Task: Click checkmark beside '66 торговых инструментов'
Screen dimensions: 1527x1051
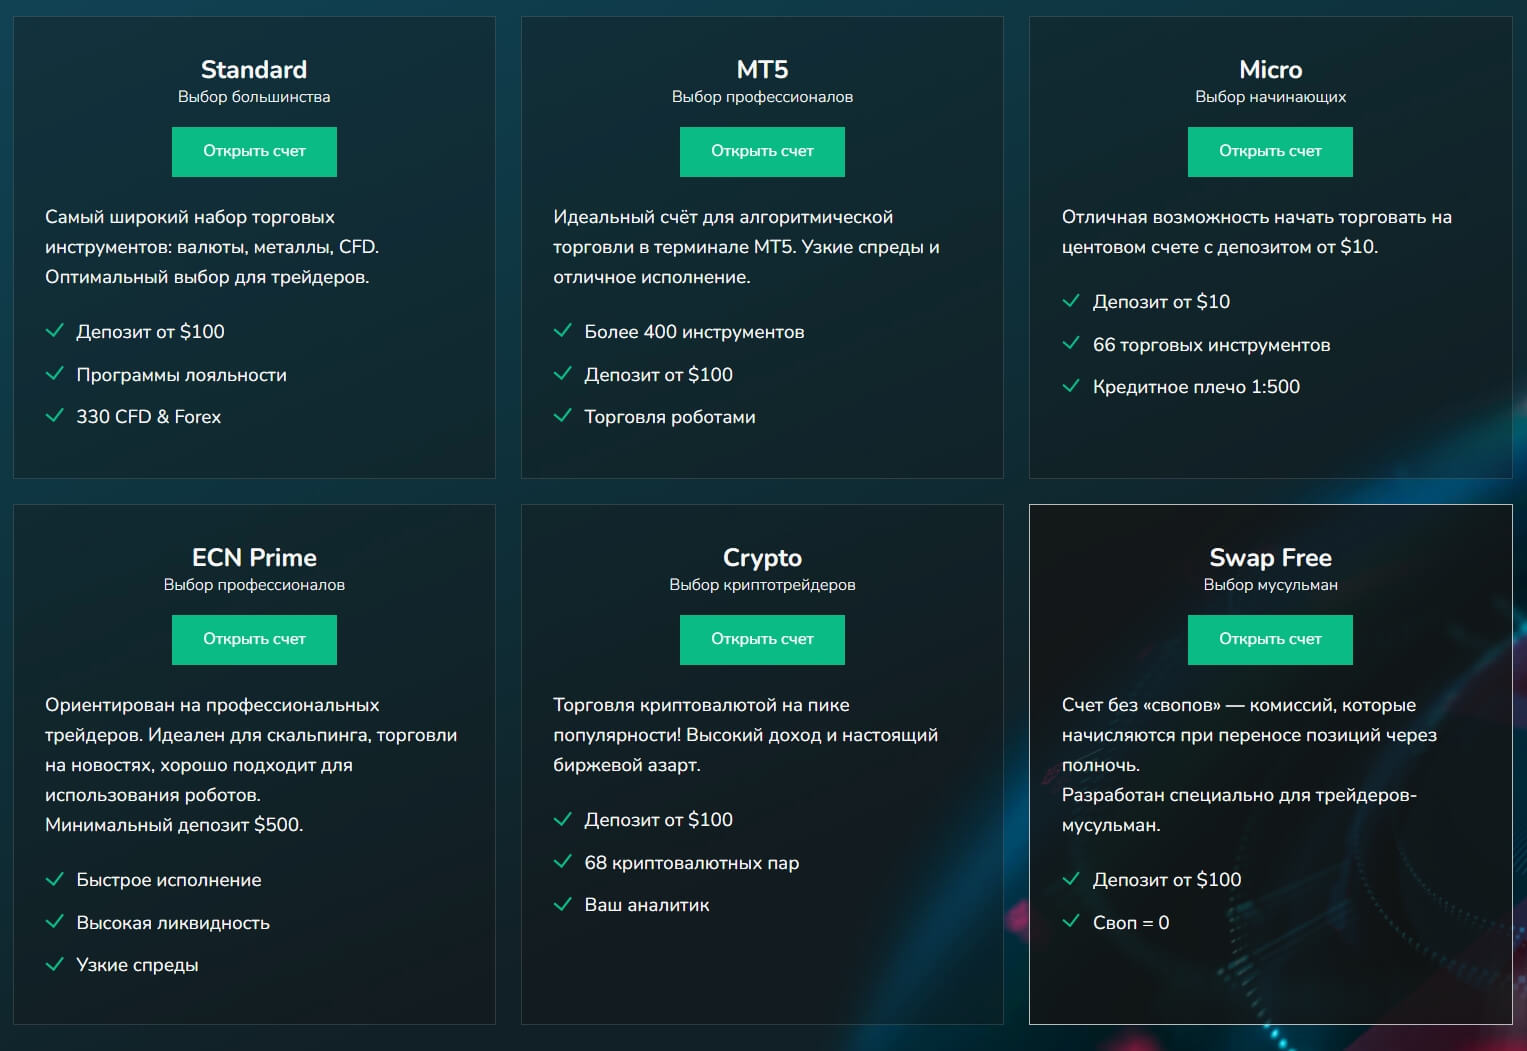Action: 1071,343
